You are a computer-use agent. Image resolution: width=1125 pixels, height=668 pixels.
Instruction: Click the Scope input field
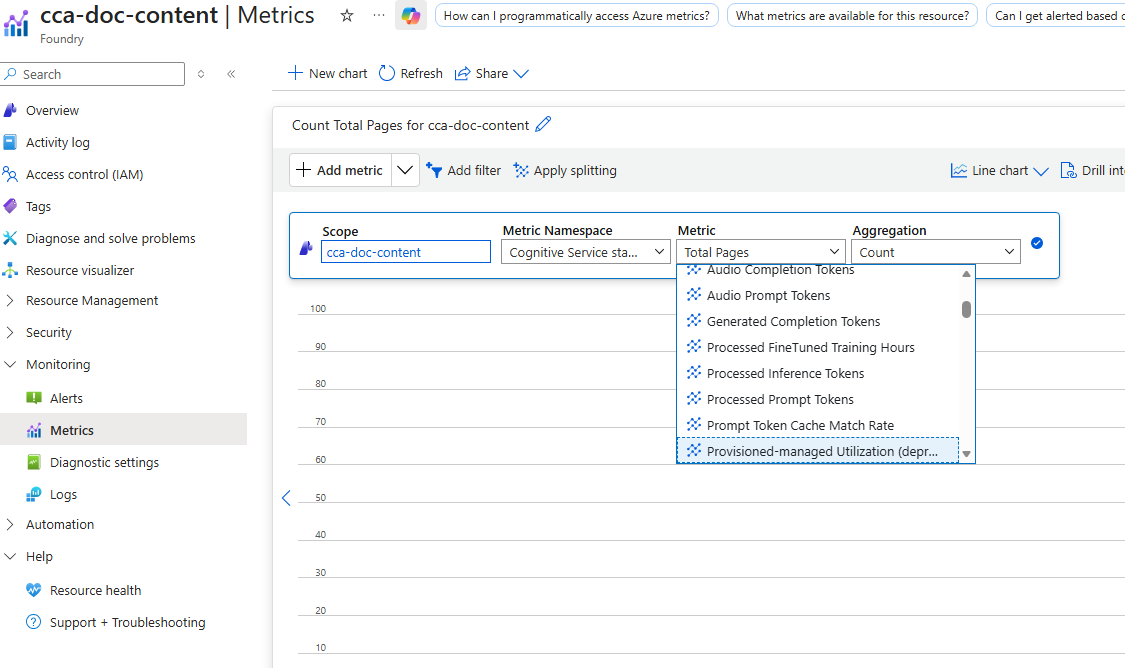406,252
